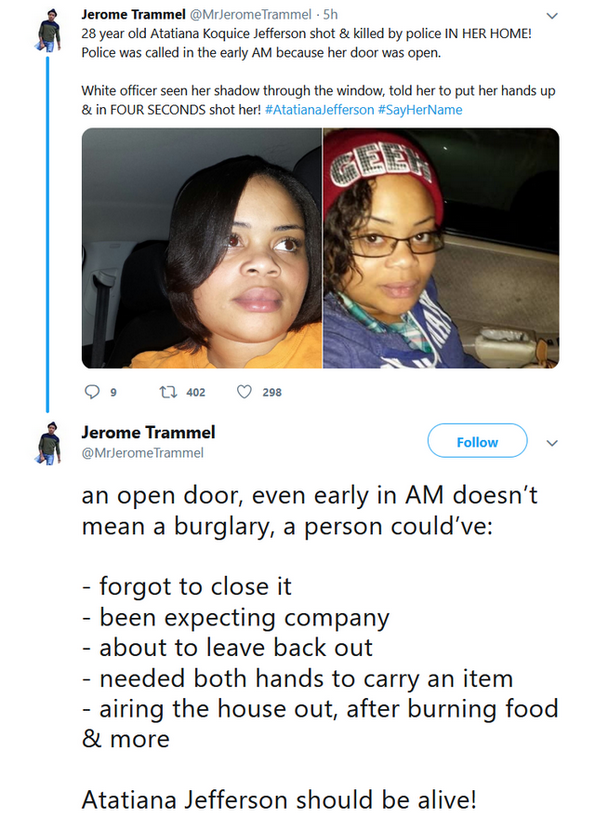The height and width of the screenshot is (818, 595).
Task: Follow Jerome Trammel with the Follow button
Action: click(477, 441)
